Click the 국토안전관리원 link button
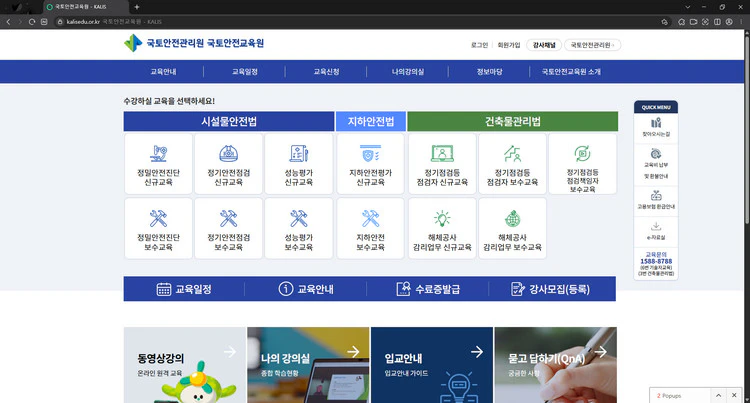750x403 pixels. point(592,45)
